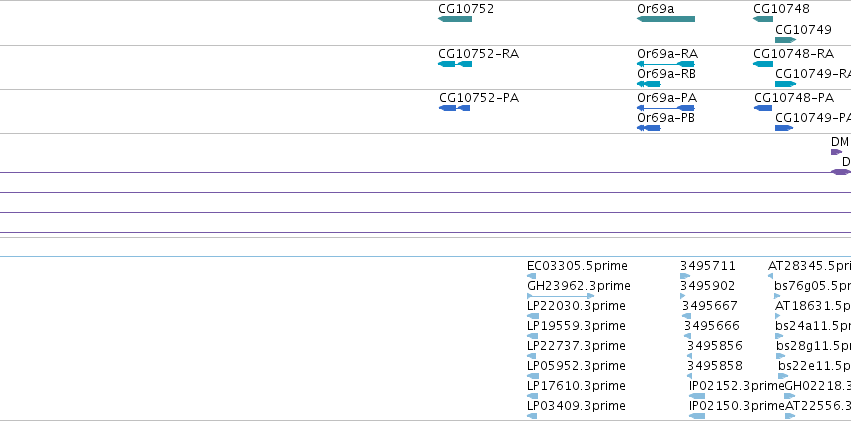The image size is (851, 421).
Task: Select the Or69a-PB protein glyph
Action: click(649, 128)
